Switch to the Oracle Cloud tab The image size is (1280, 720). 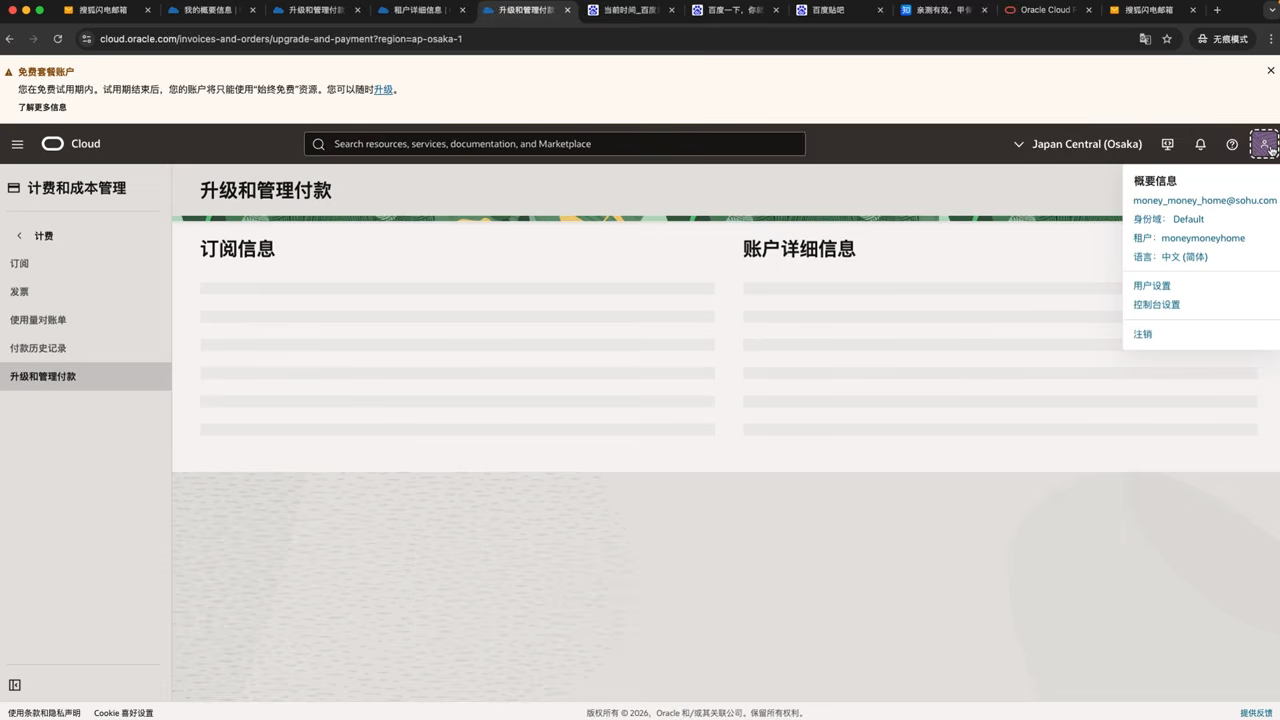click(x=1042, y=10)
